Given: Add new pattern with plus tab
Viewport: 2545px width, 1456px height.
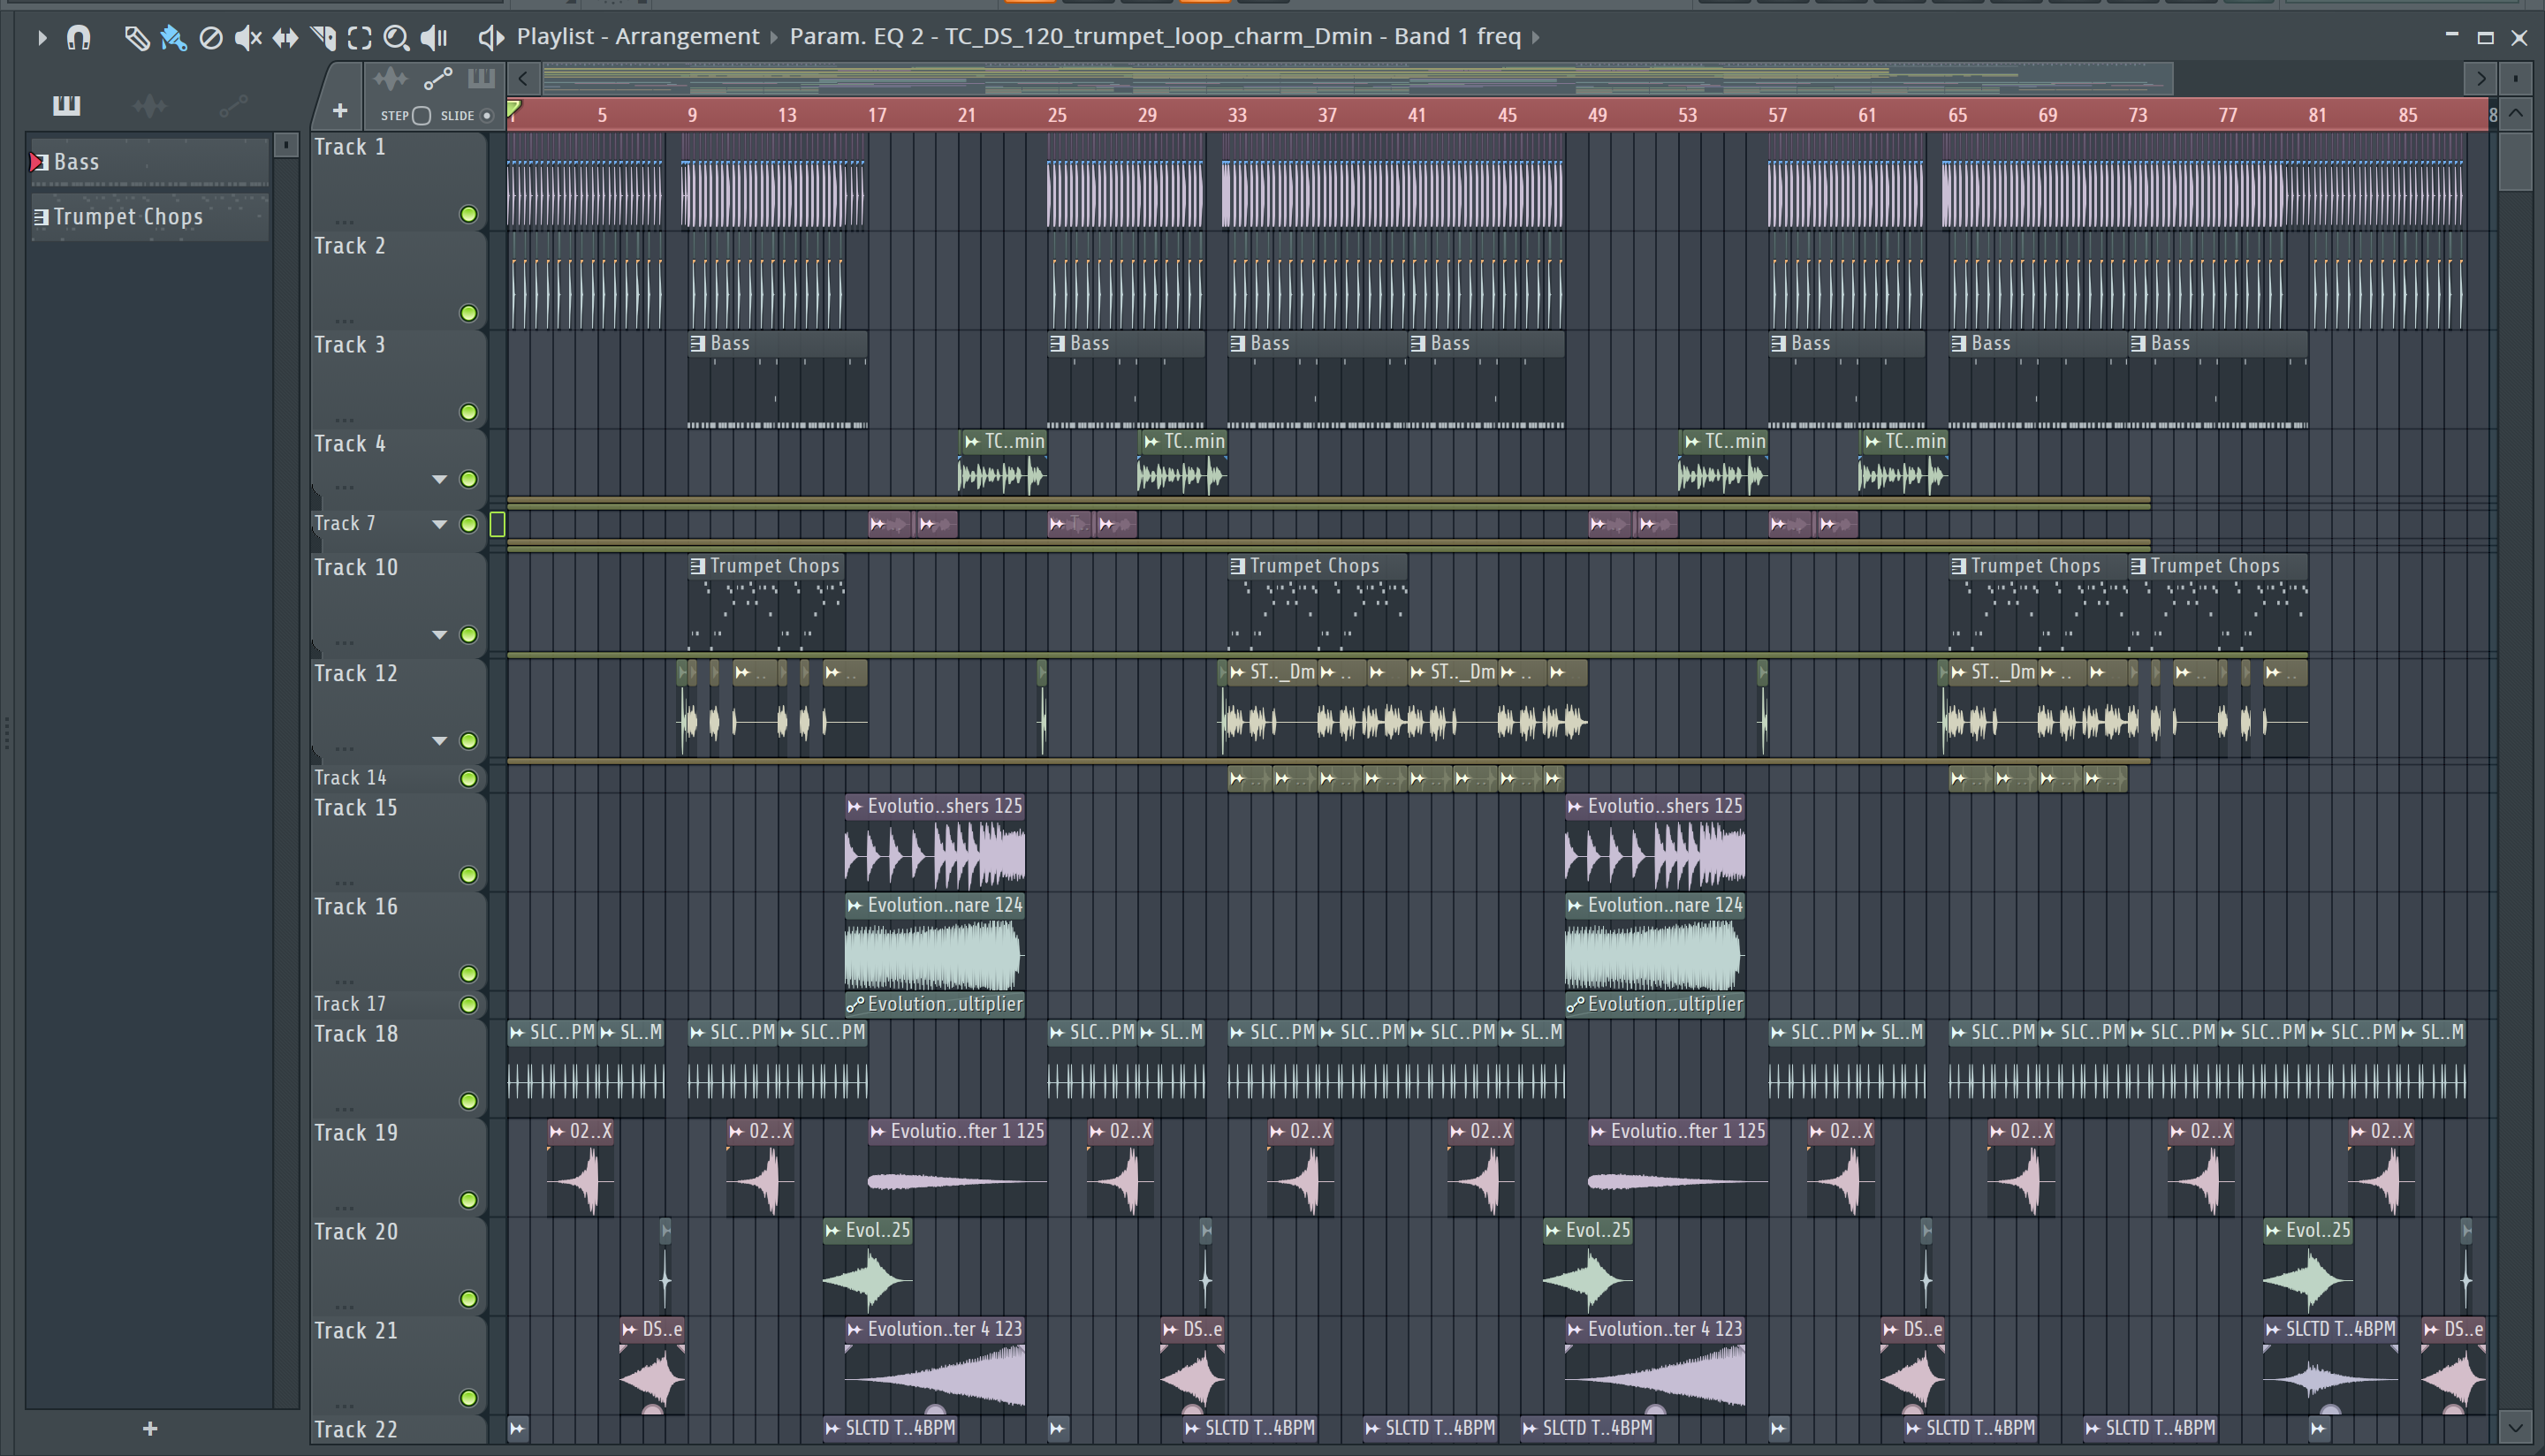Looking at the screenshot, I should pyautogui.click(x=340, y=110).
